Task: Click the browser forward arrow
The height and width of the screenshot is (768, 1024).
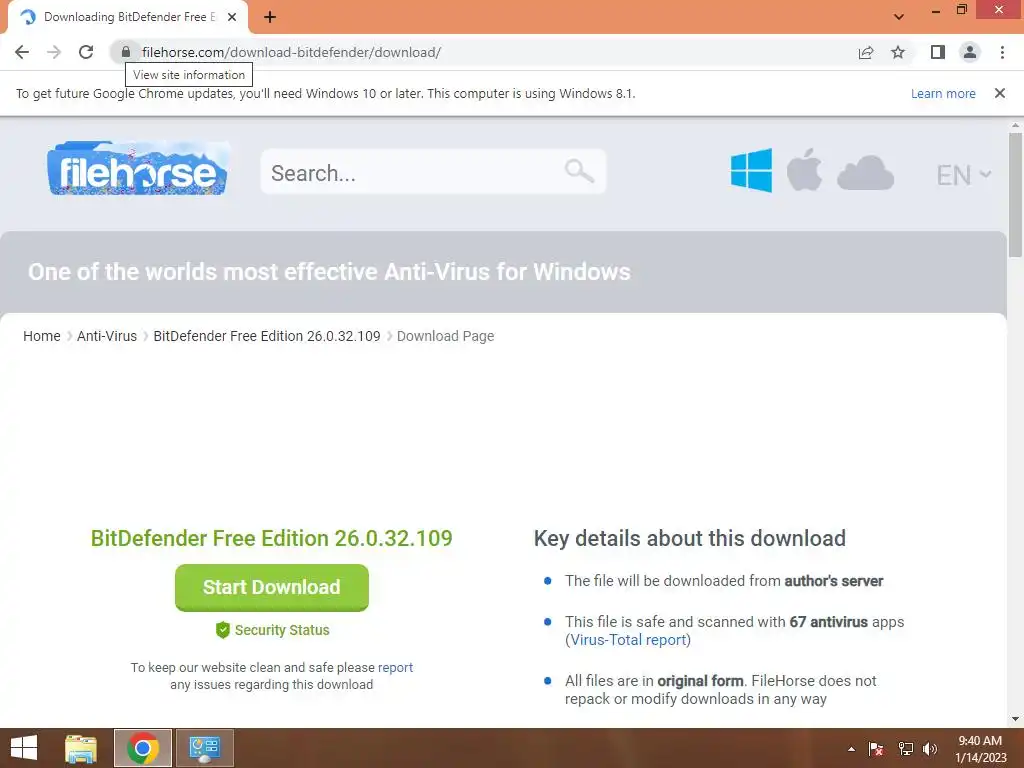Action: (54, 52)
